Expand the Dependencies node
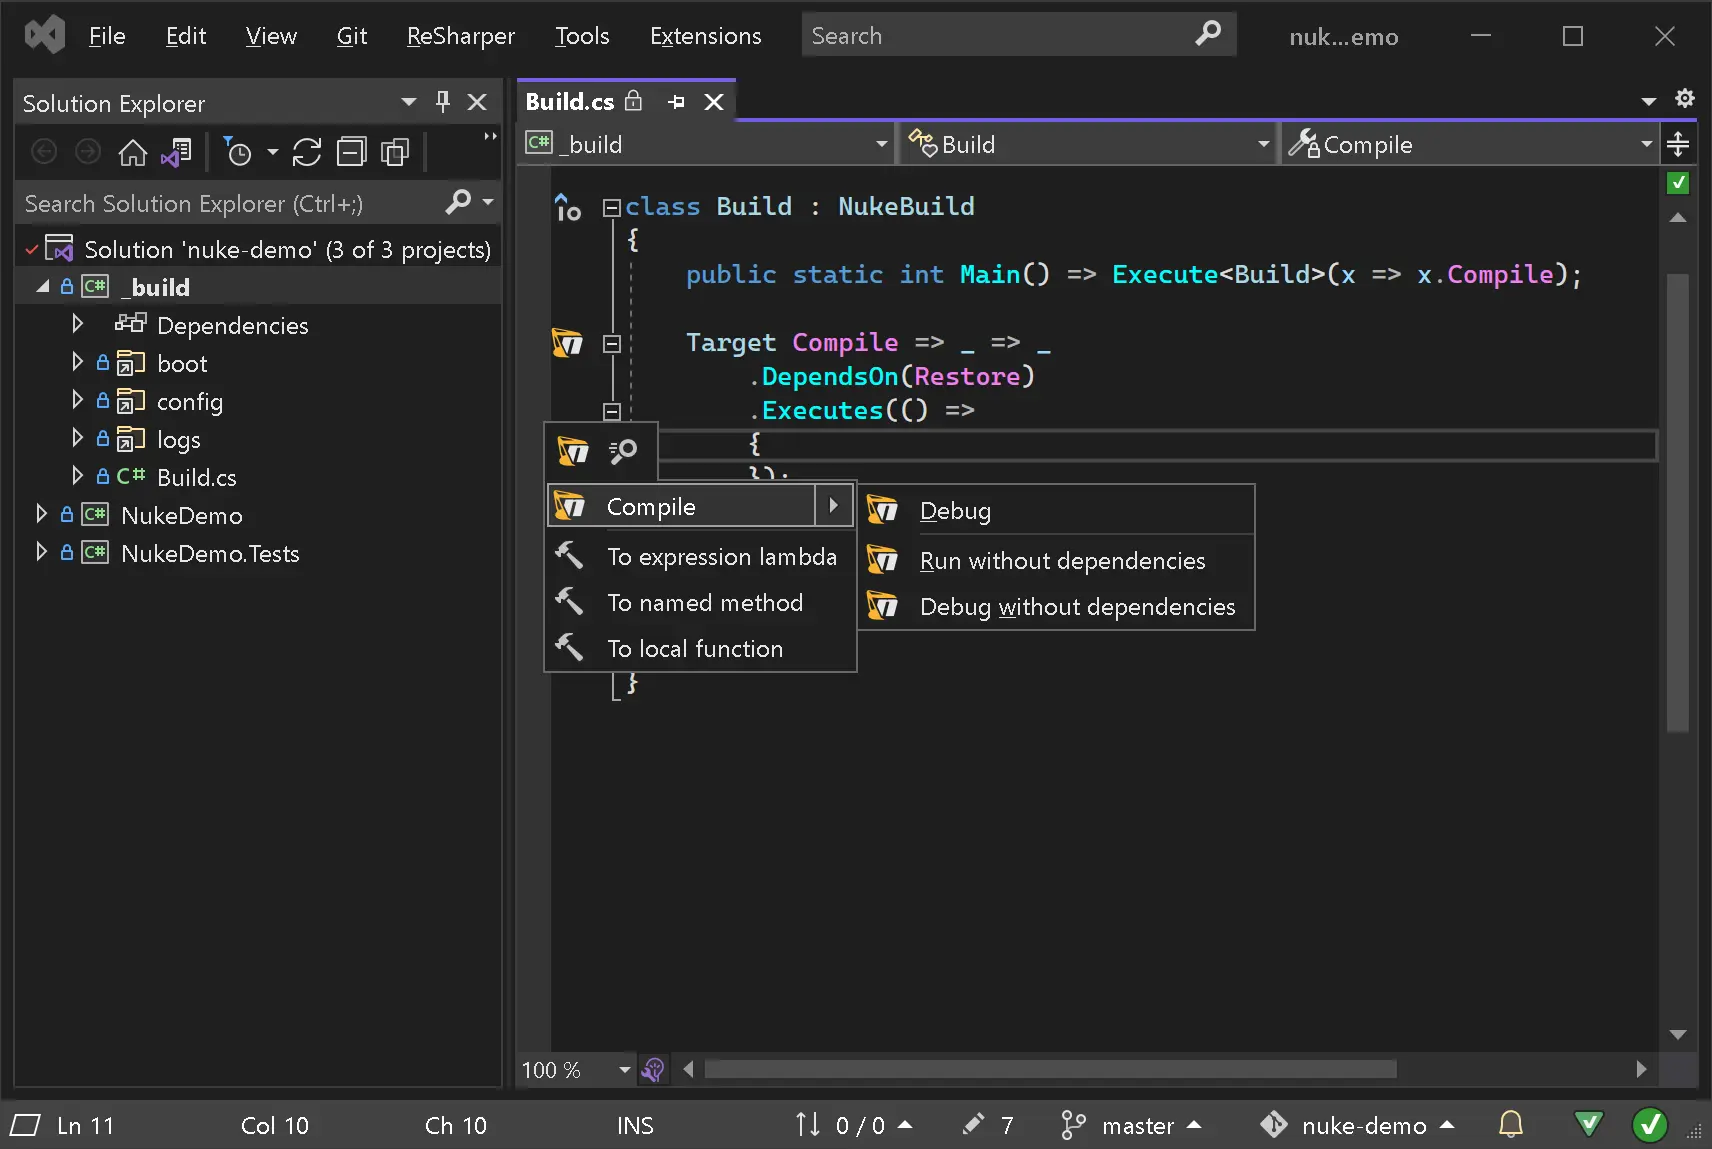This screenshot has height=1149, width=1712. (77, 324)
